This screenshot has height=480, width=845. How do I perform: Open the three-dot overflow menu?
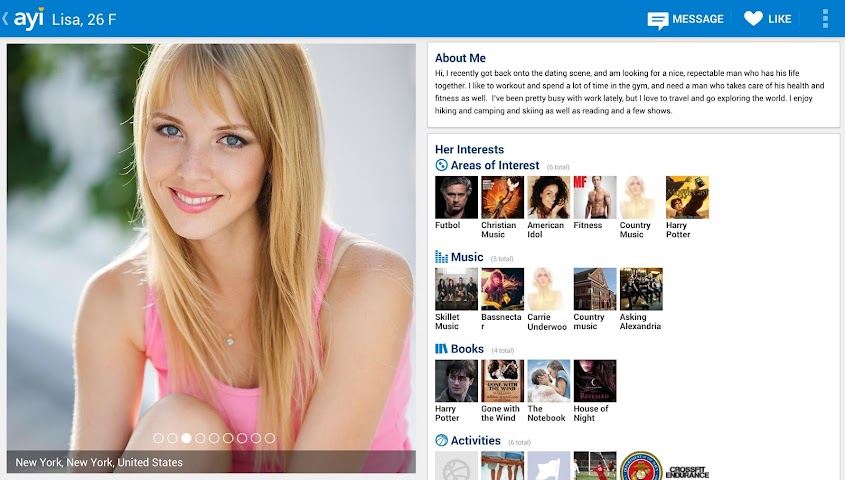pos(824,19)
